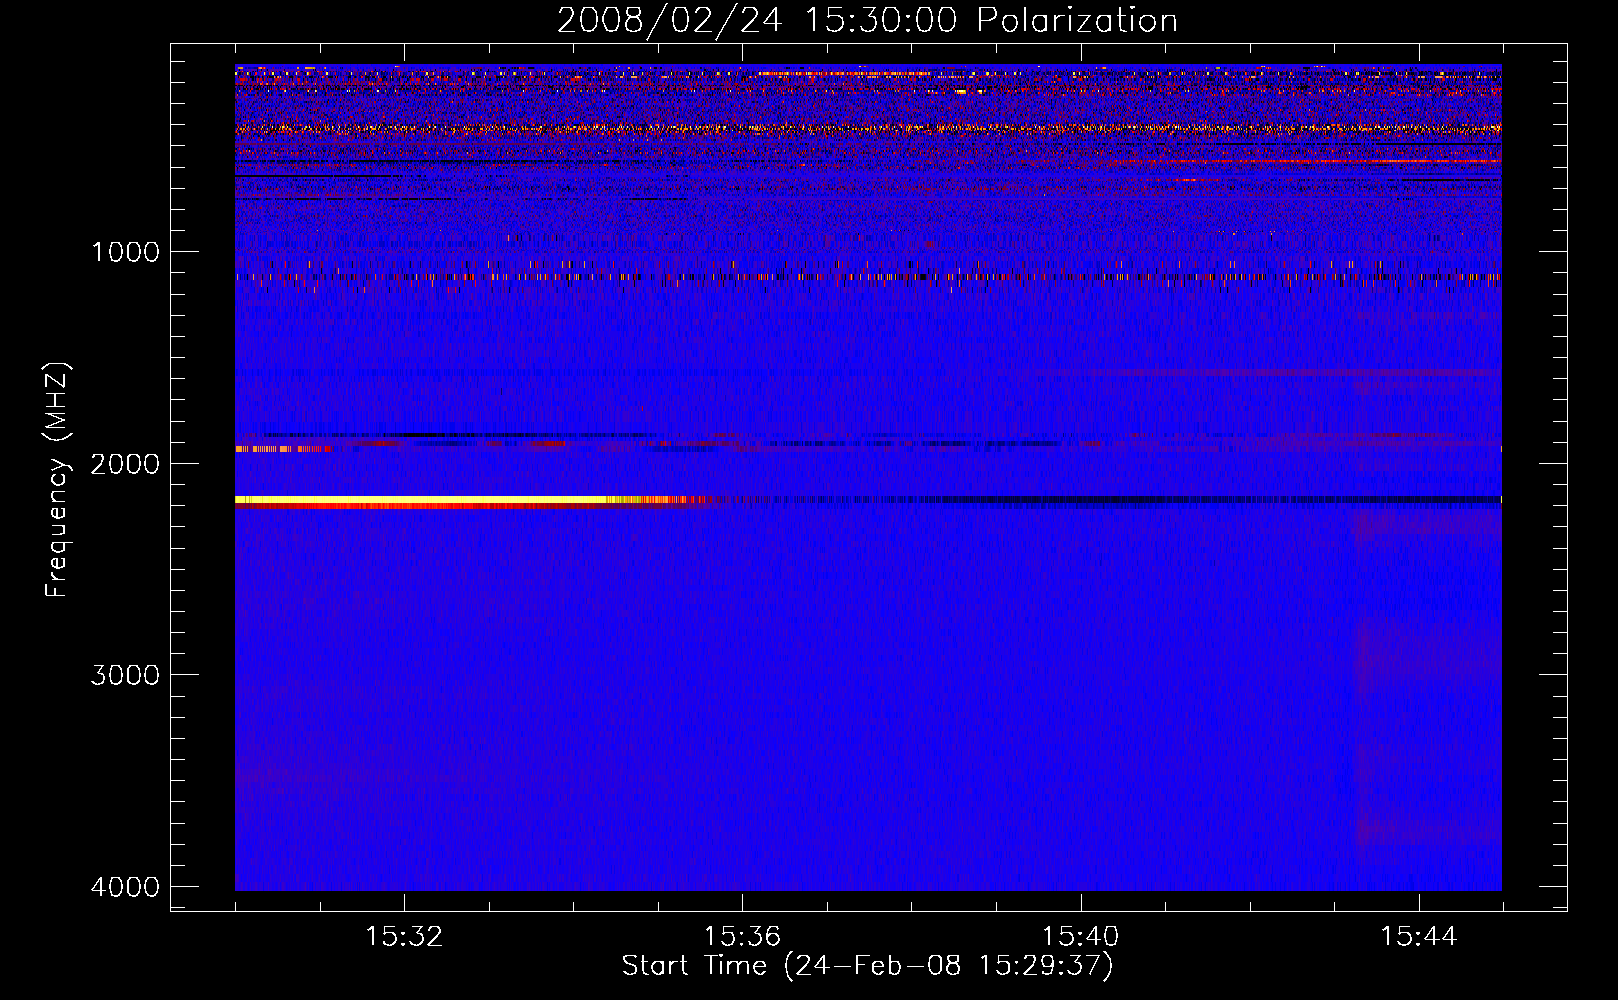Click the '15:44' time tick label

point(1419,937)
